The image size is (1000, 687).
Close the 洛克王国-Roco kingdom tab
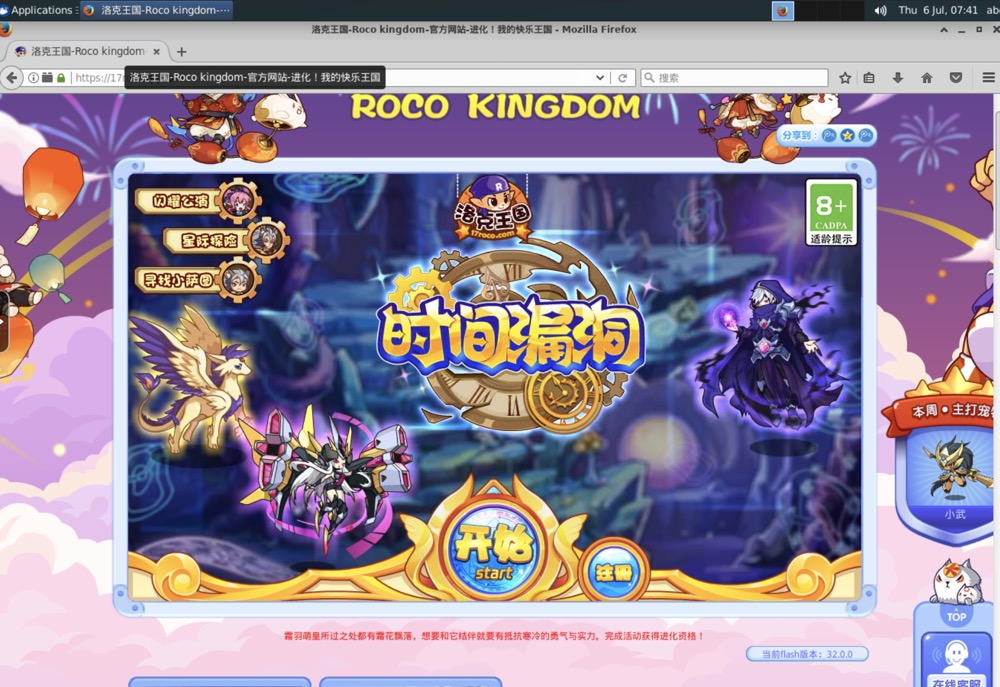pyautogui.click(x=156, y=52)
